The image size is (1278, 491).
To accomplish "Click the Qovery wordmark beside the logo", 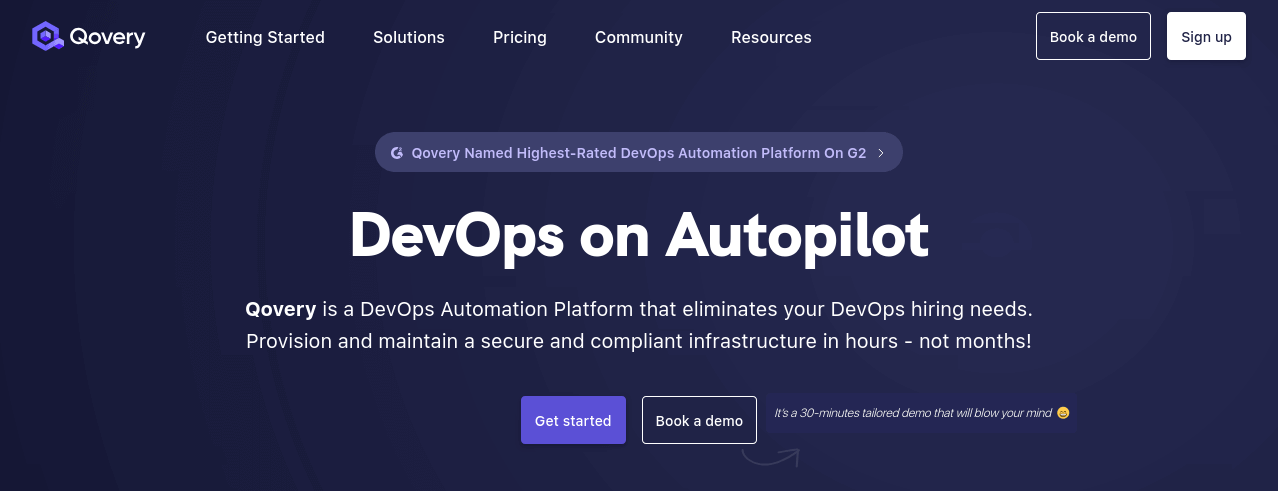I will pyautogui.click(x=107, y=37).
